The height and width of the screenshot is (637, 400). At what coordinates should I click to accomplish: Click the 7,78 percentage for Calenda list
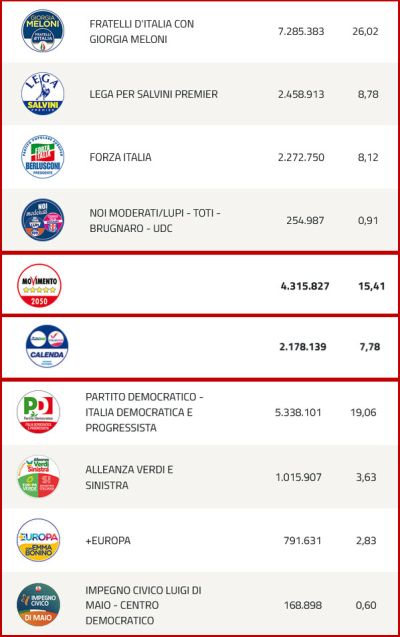point(370,347)
